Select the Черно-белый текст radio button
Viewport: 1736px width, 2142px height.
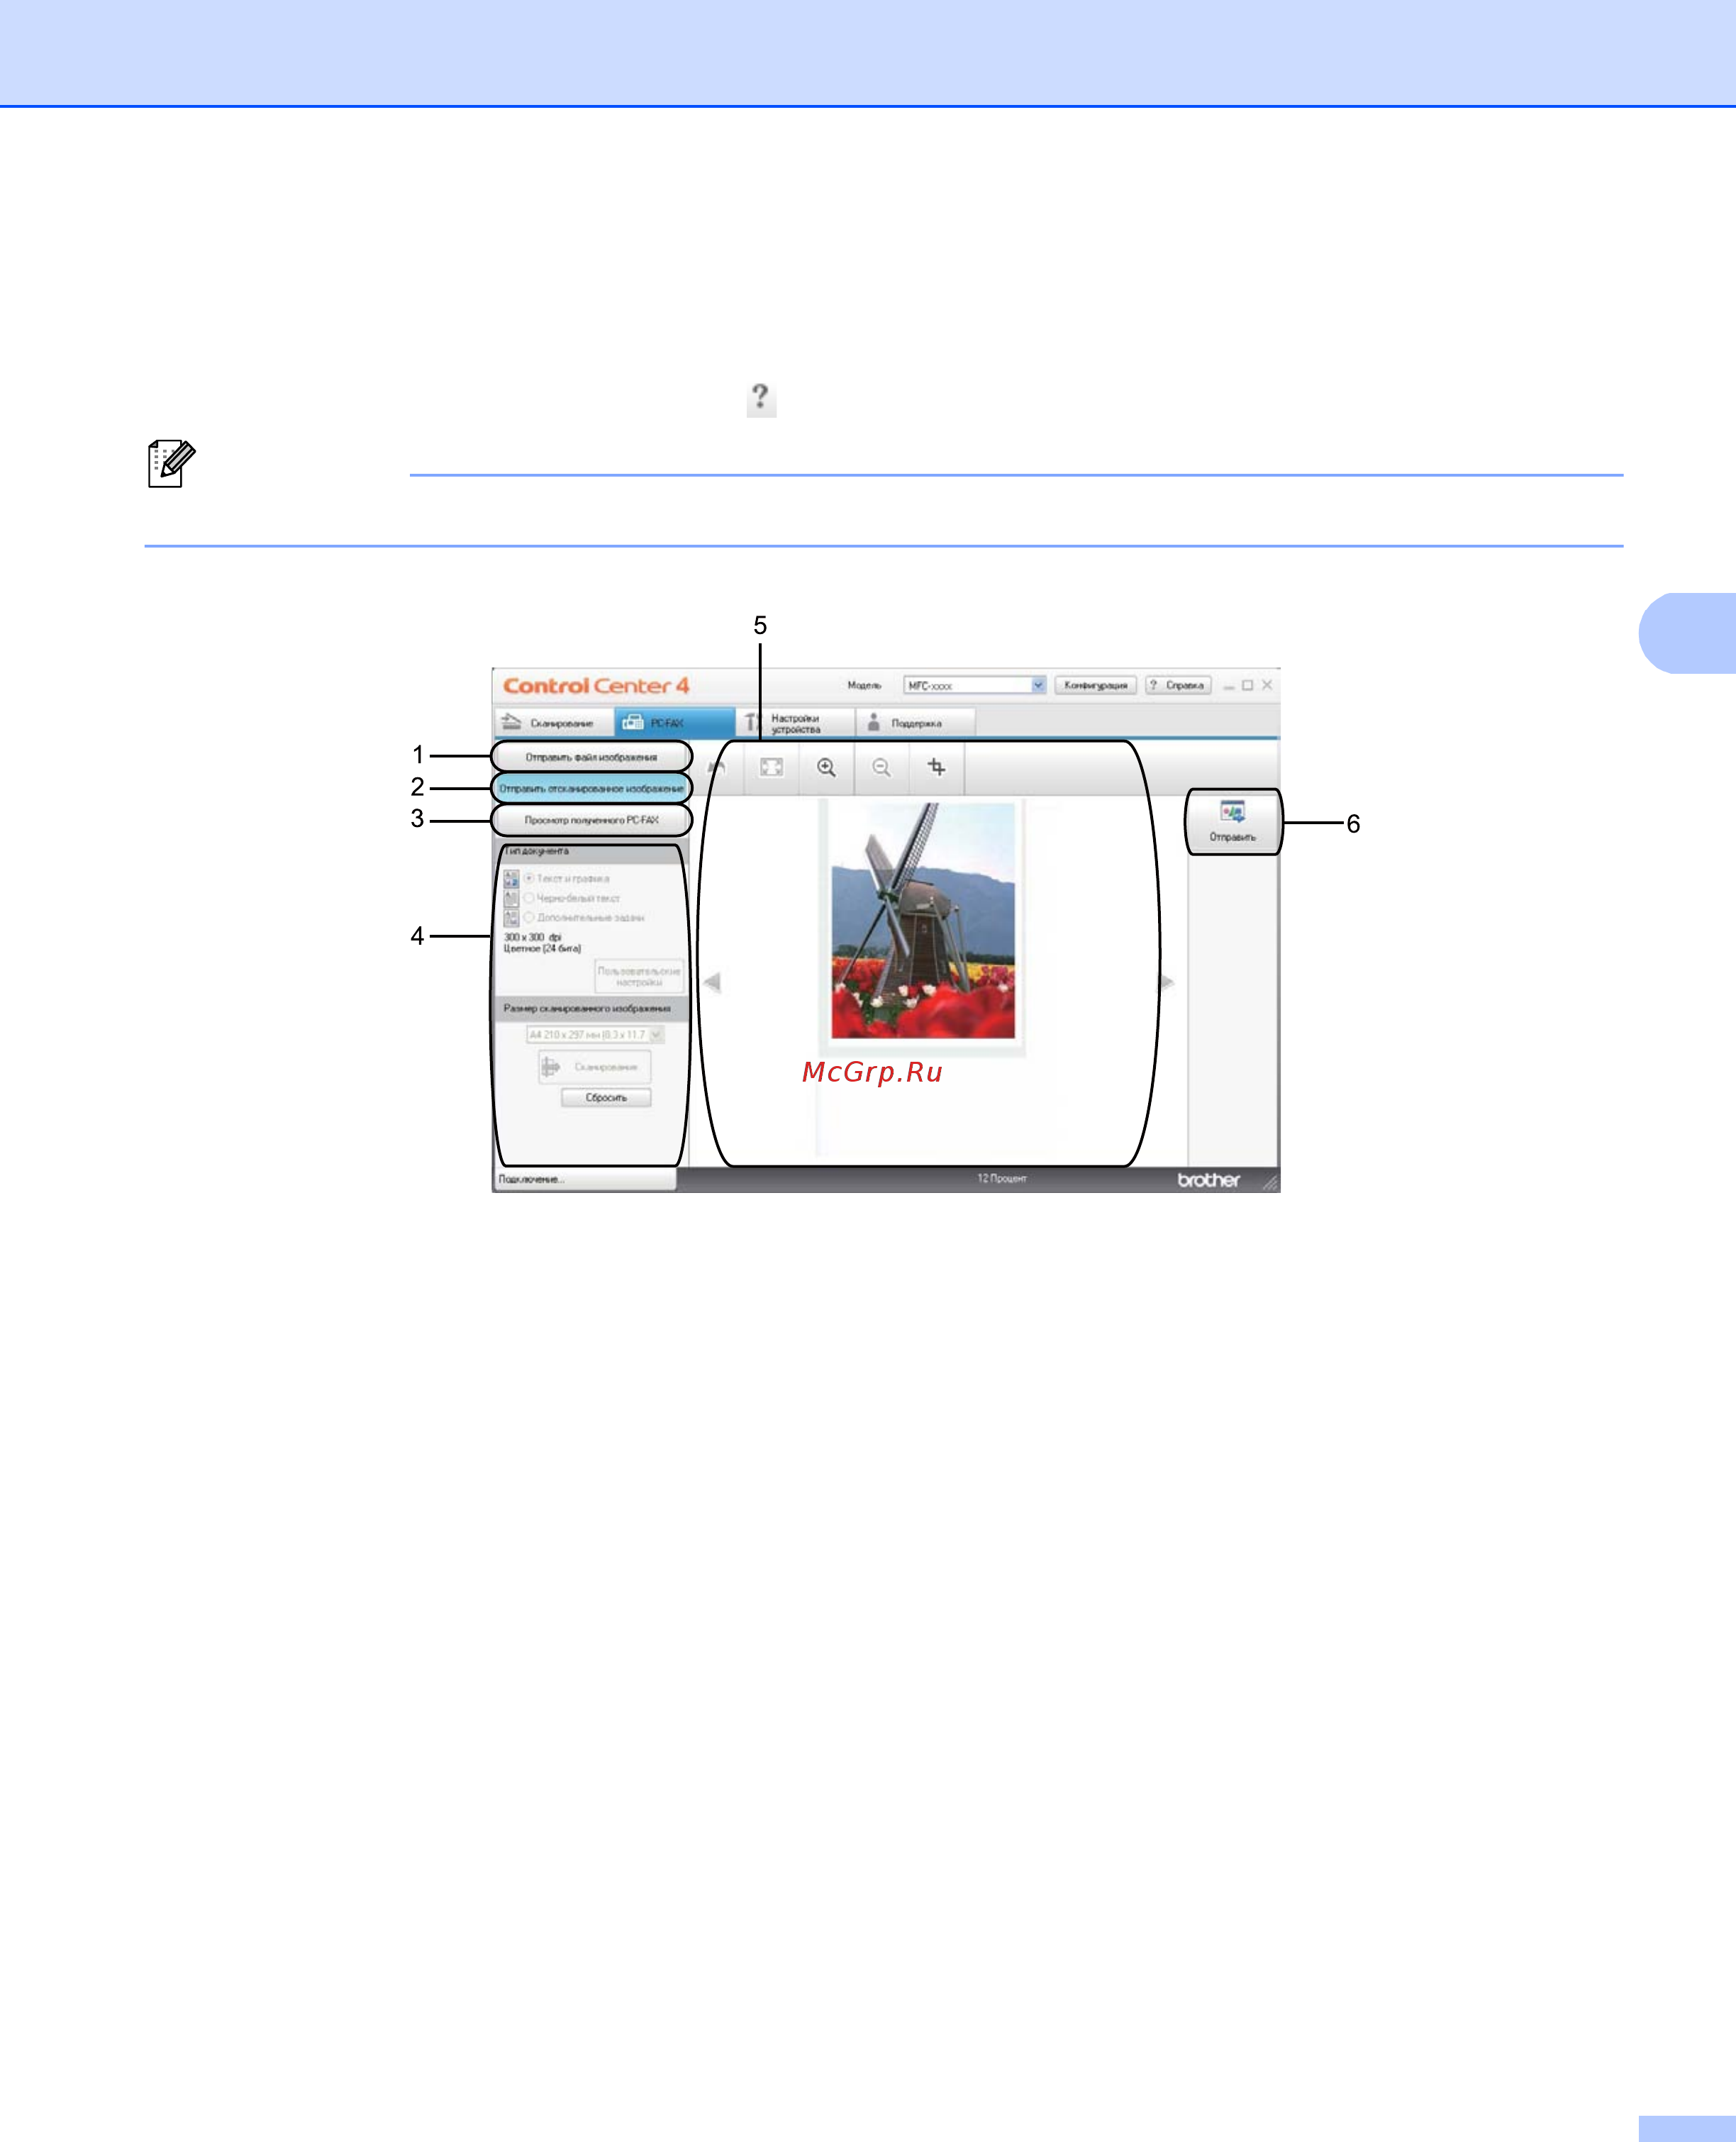tap(529, 898)
